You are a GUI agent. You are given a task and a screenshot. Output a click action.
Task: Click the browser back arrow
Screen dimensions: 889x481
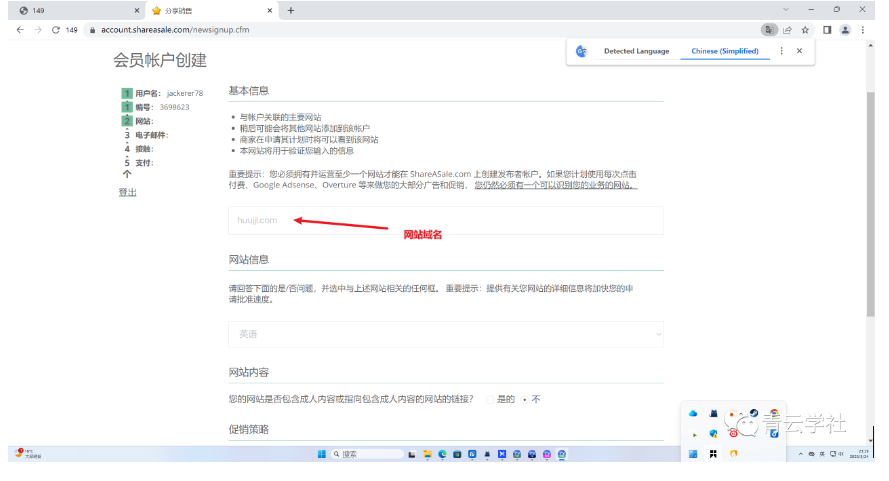(x=19, y=30)
